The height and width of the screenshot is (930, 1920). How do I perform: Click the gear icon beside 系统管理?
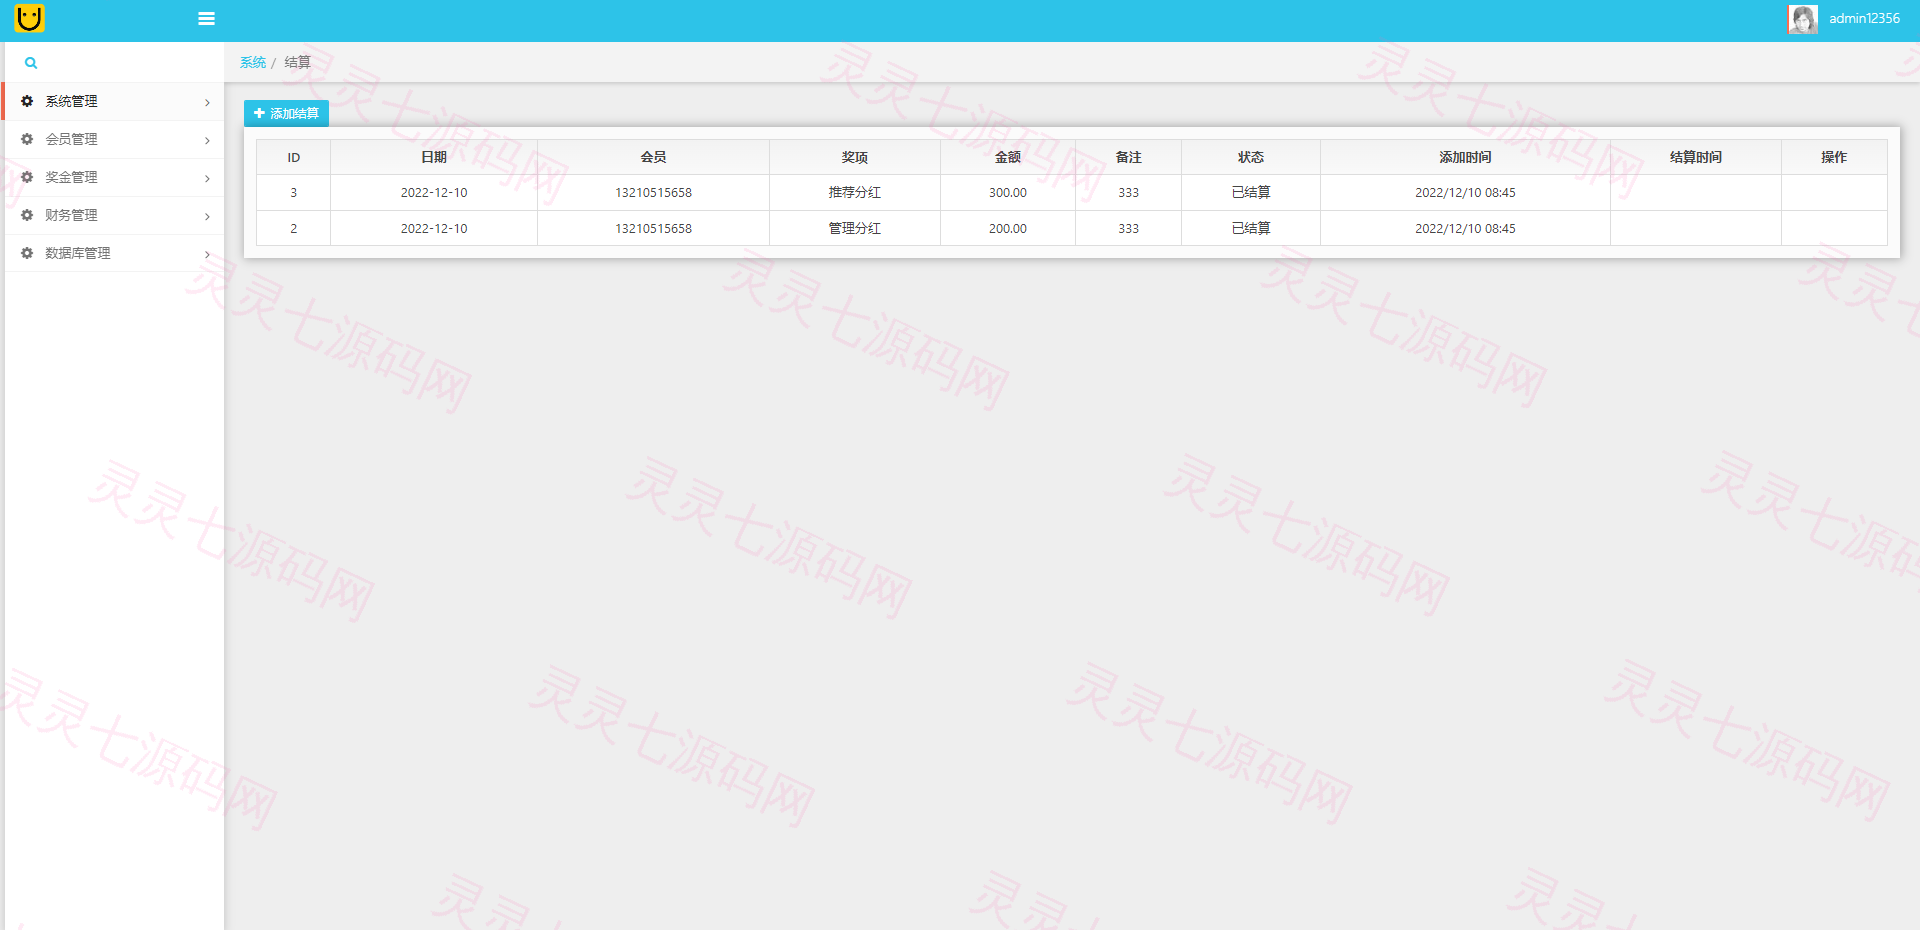tap(27, 101)
